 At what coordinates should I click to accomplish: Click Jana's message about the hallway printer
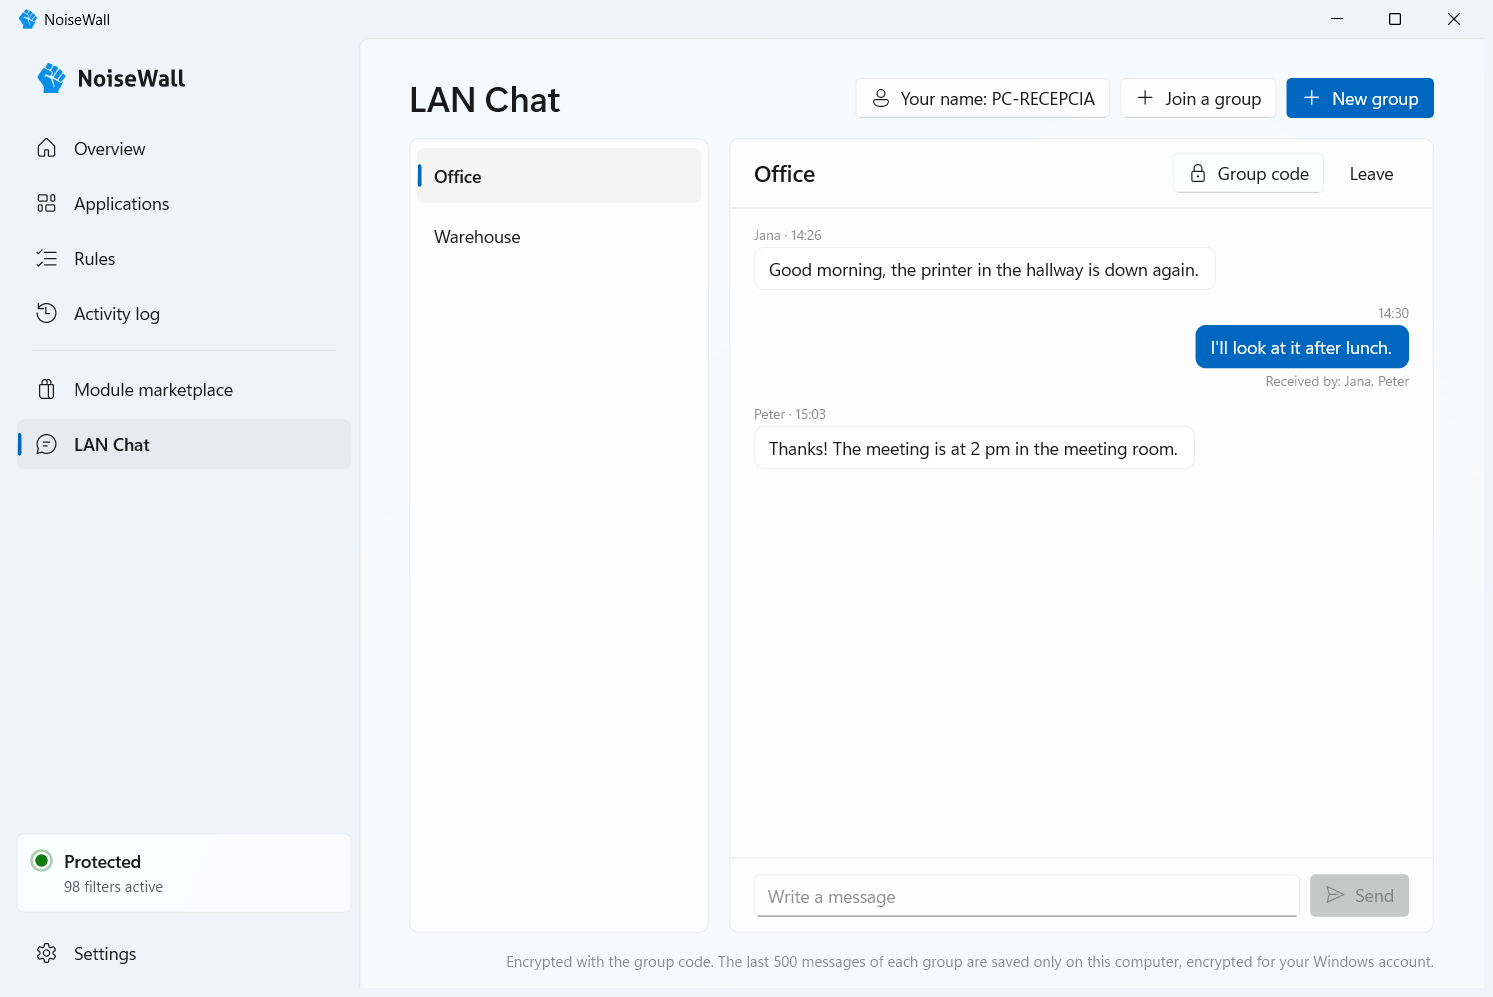click(x=984, y=269)
